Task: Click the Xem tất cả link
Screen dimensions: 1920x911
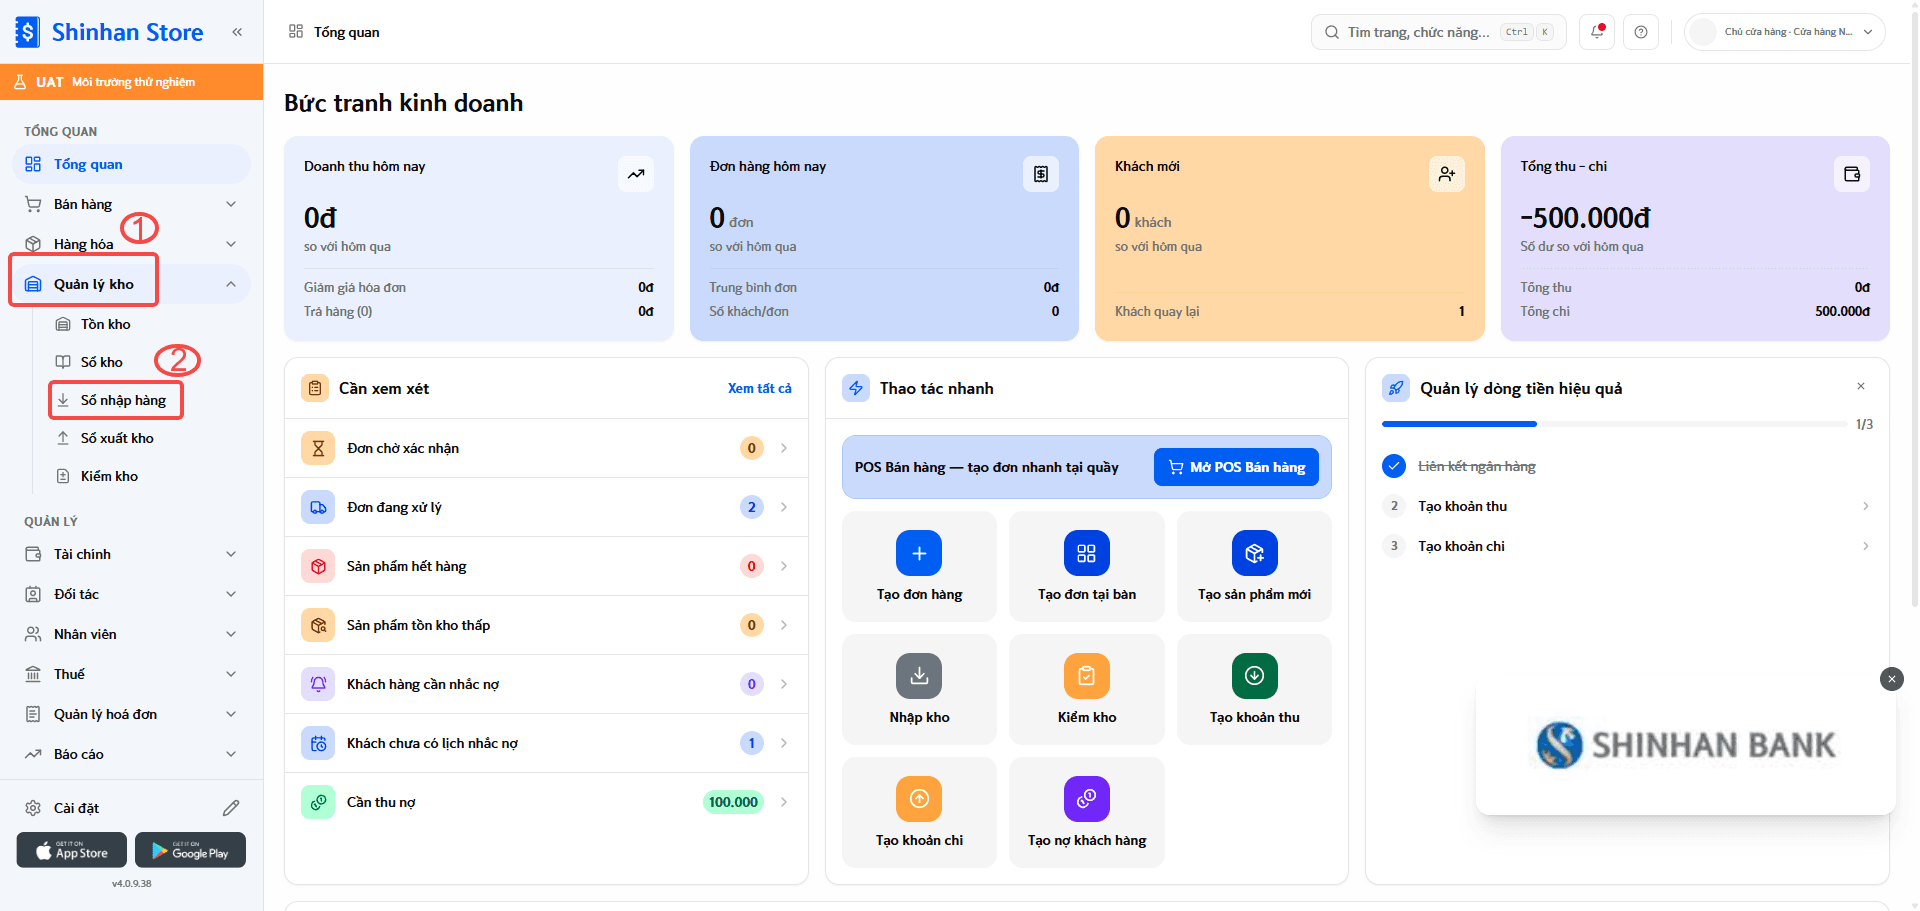Action: click(x=759, y=388)
